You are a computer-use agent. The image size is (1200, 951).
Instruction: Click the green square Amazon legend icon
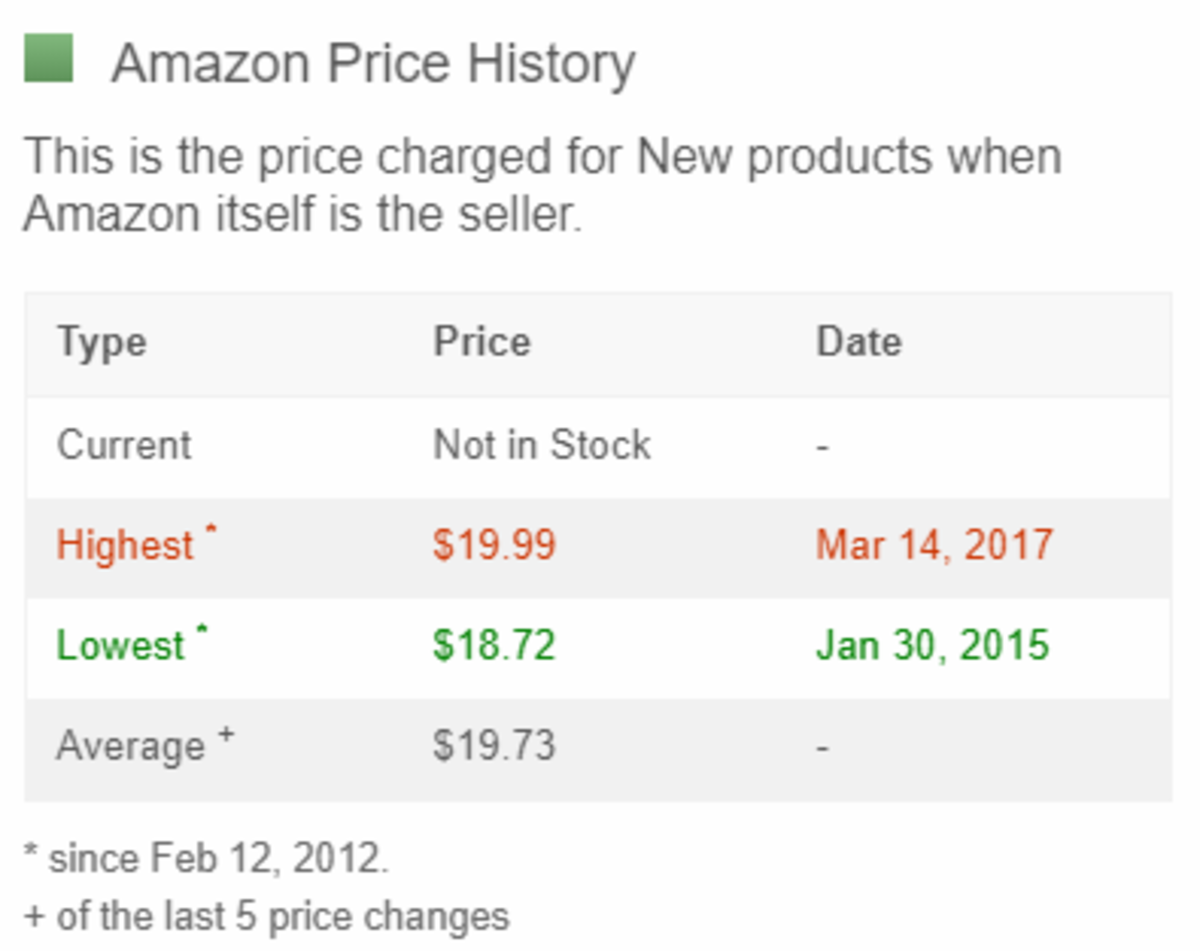(48, 59)
